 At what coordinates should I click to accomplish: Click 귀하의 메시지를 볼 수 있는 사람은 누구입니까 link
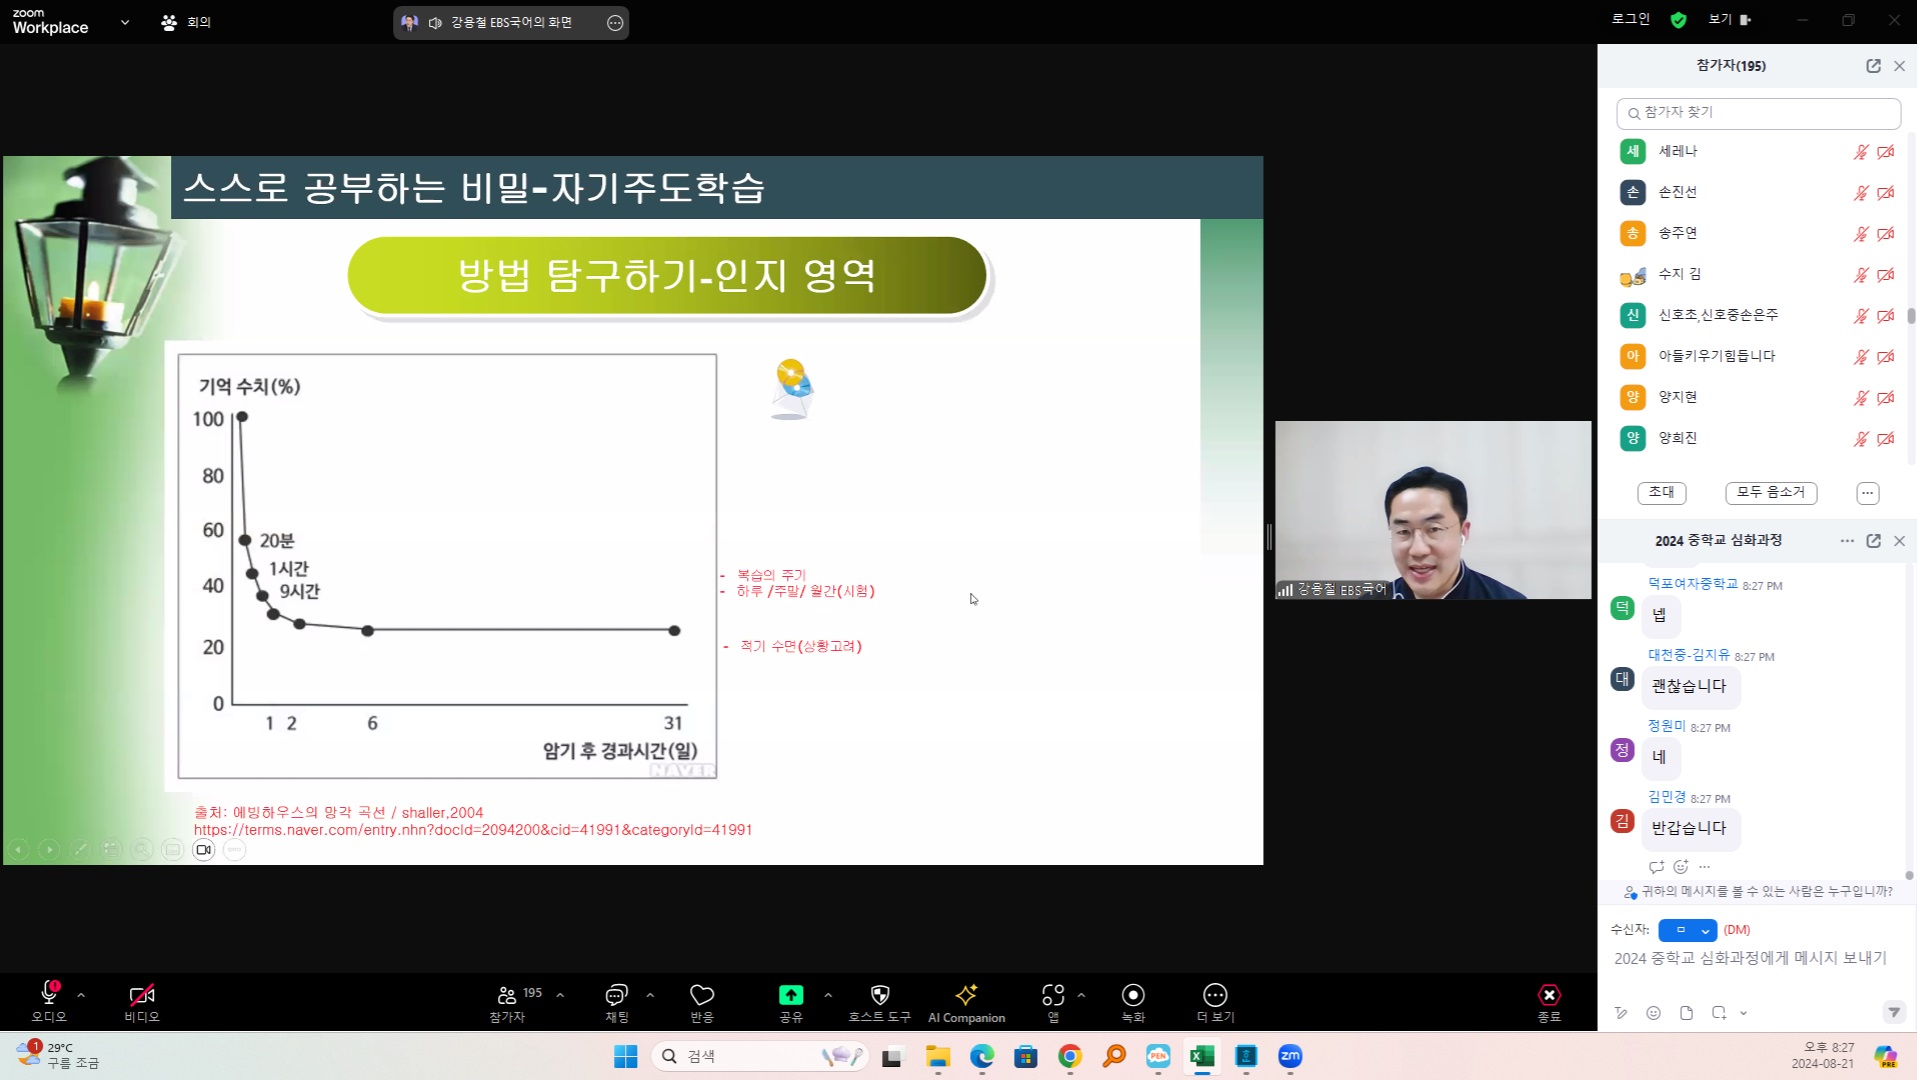[1766, 891]
